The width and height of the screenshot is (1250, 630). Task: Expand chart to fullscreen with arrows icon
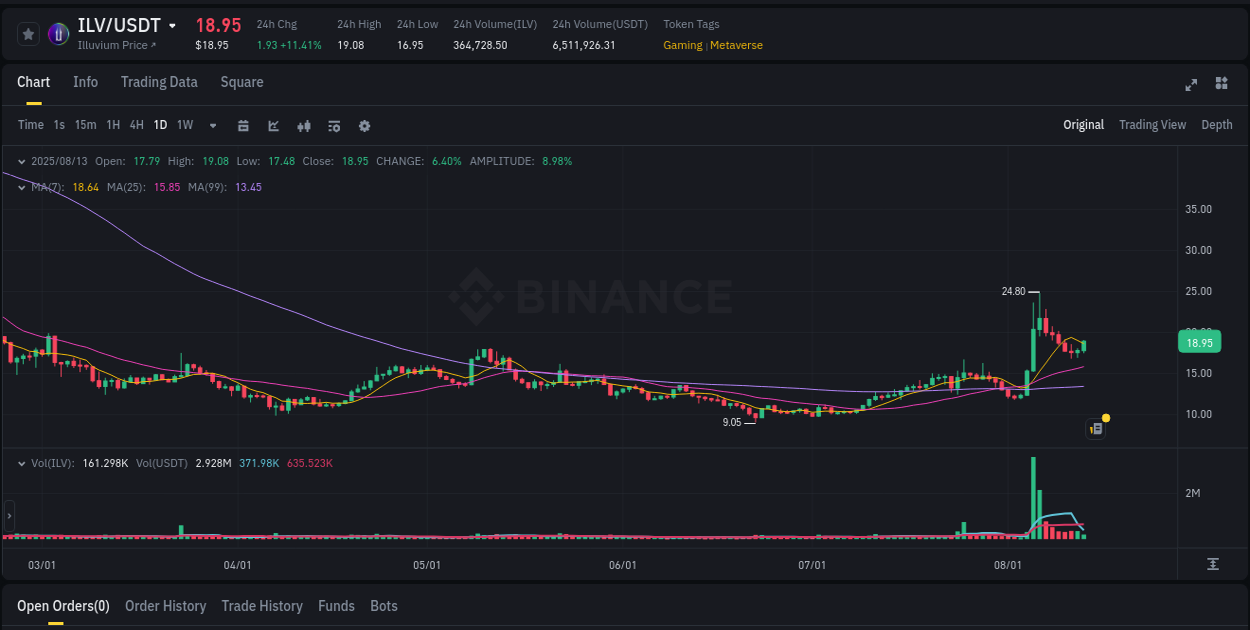[x=1190, y=85]
